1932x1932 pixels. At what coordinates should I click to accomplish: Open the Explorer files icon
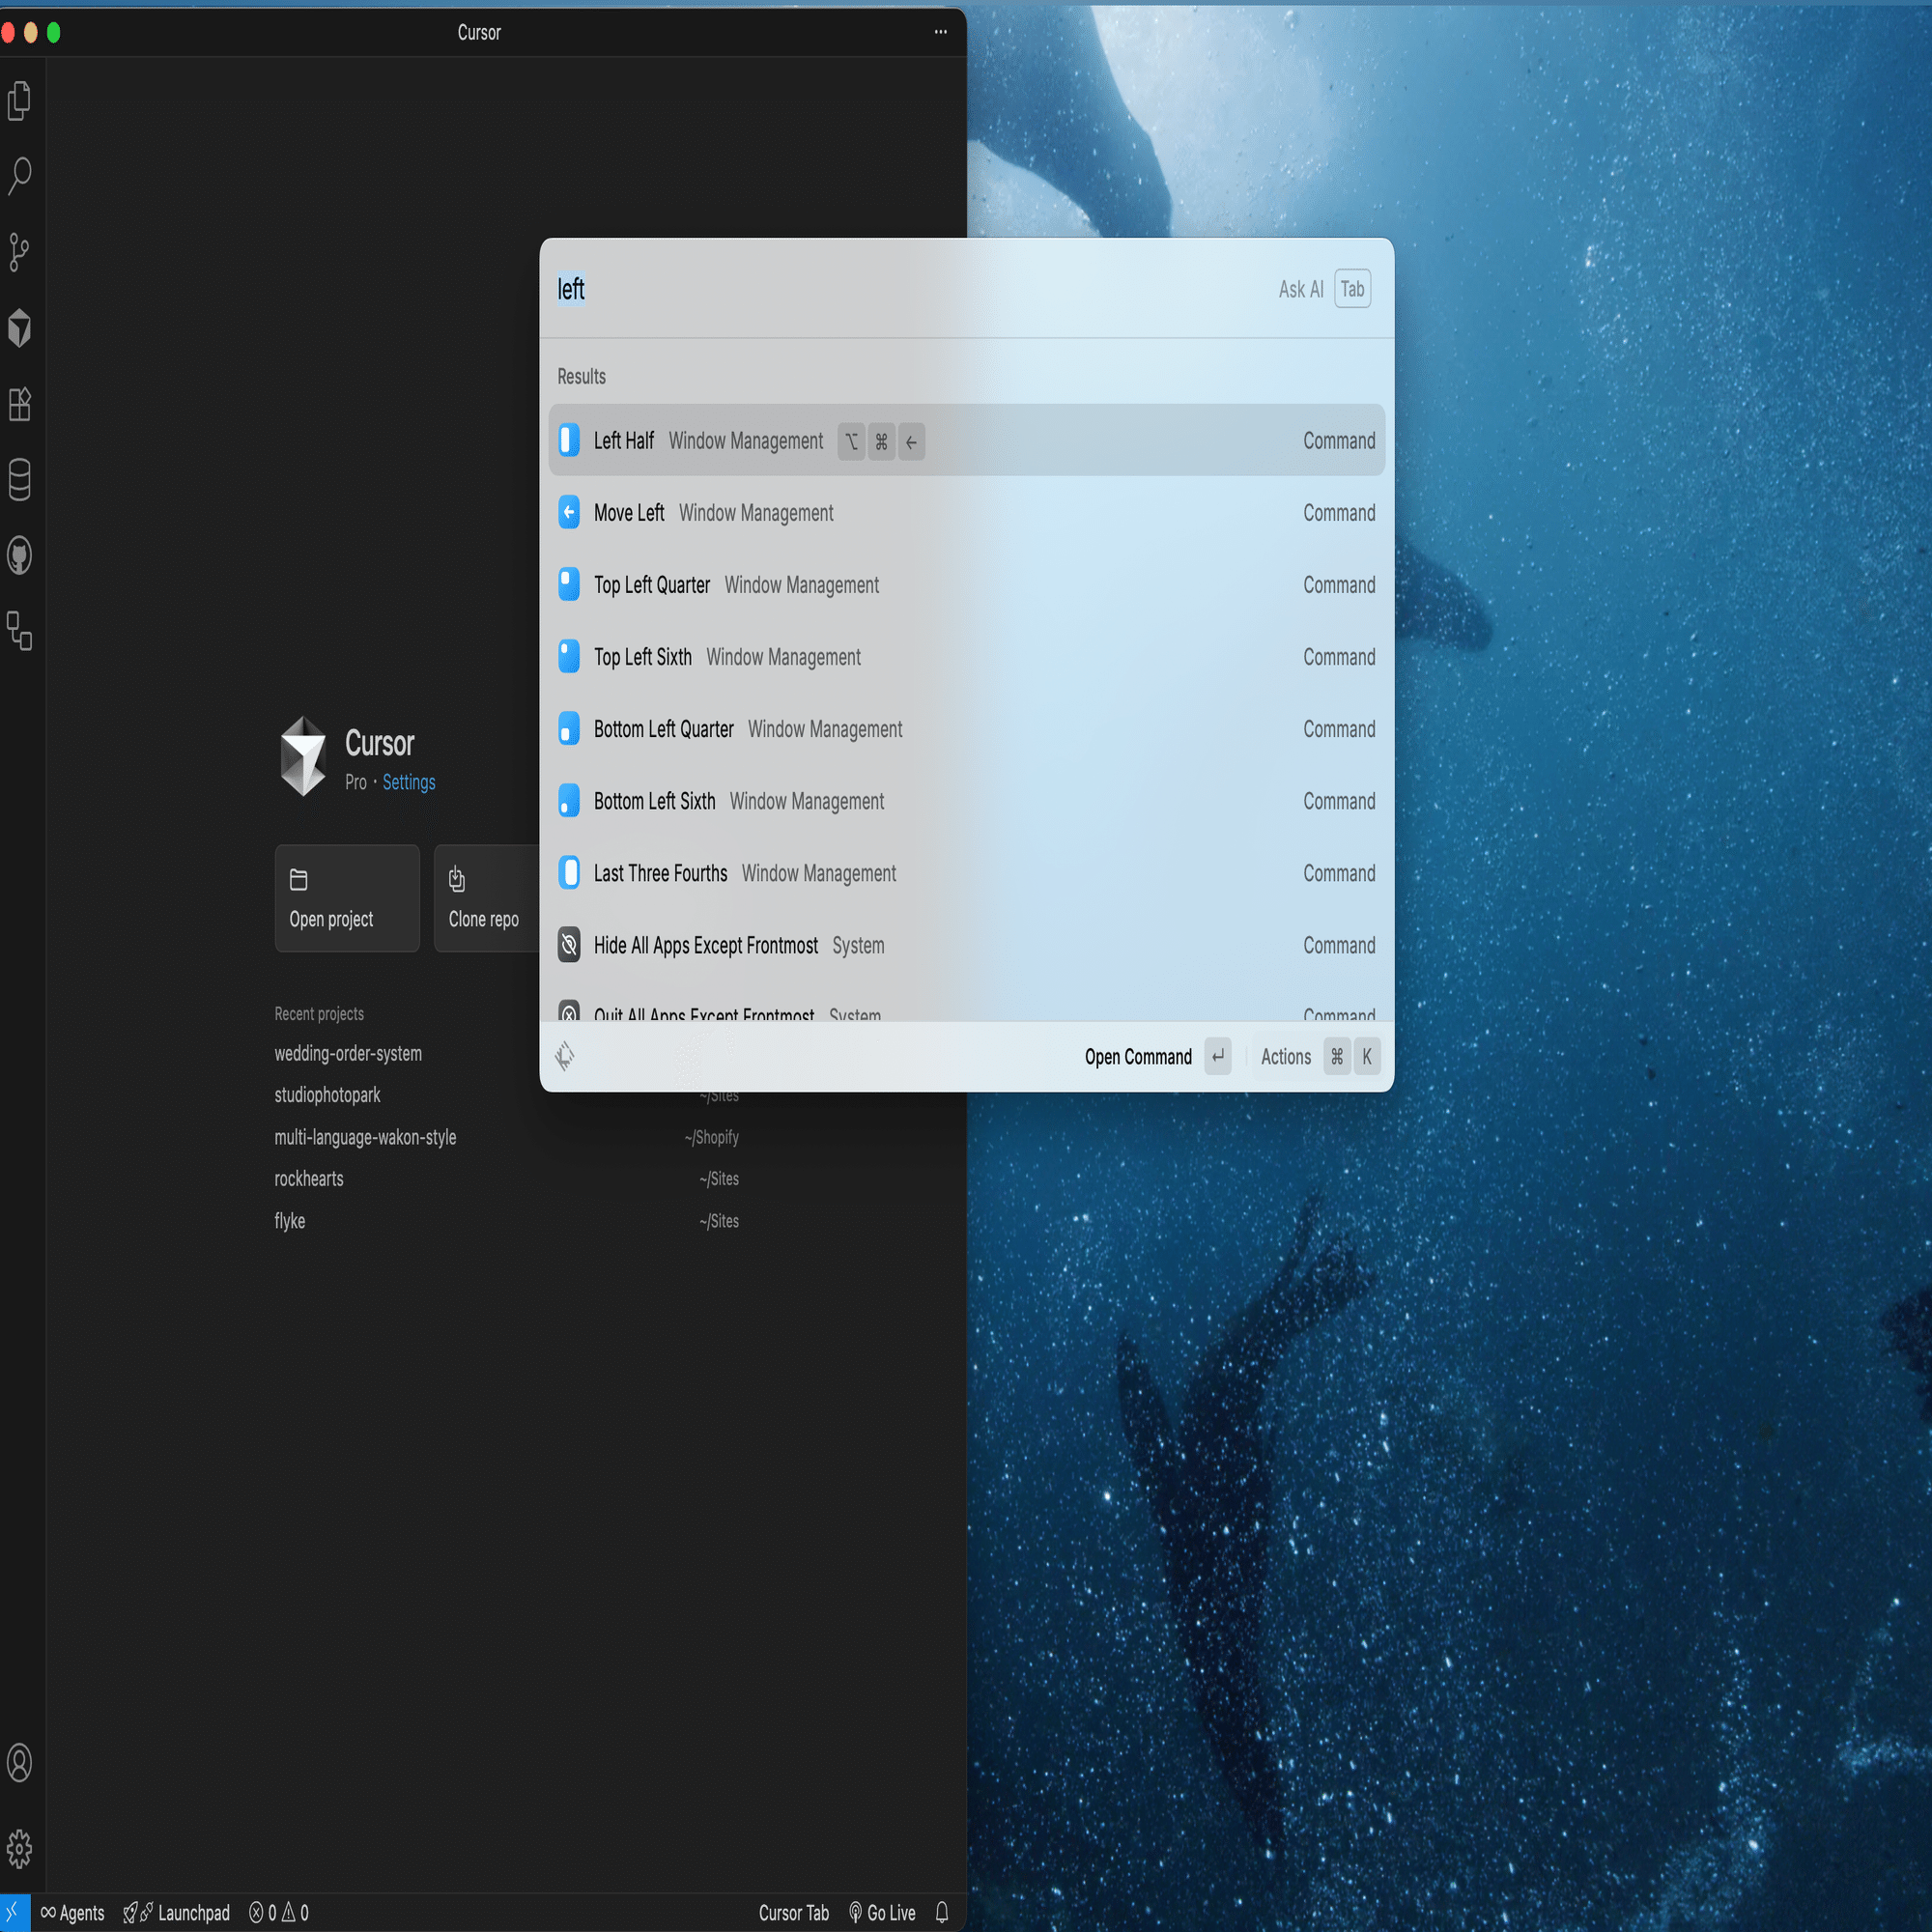point(19,101)
